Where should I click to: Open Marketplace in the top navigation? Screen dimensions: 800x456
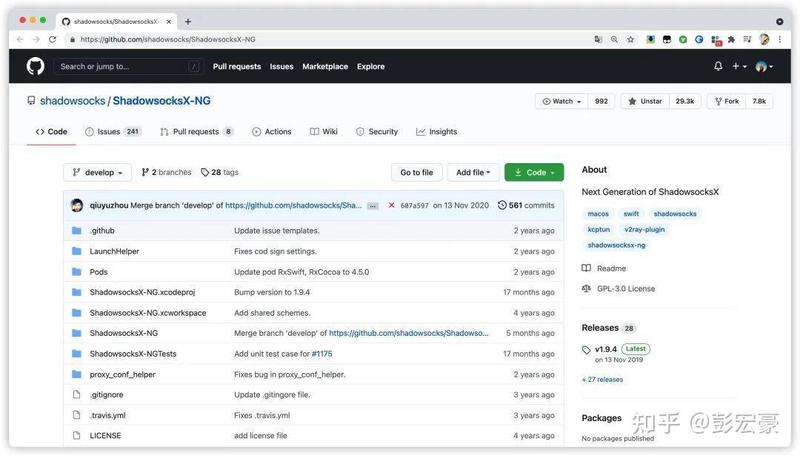pyautogui.click(x=325, y=66)
